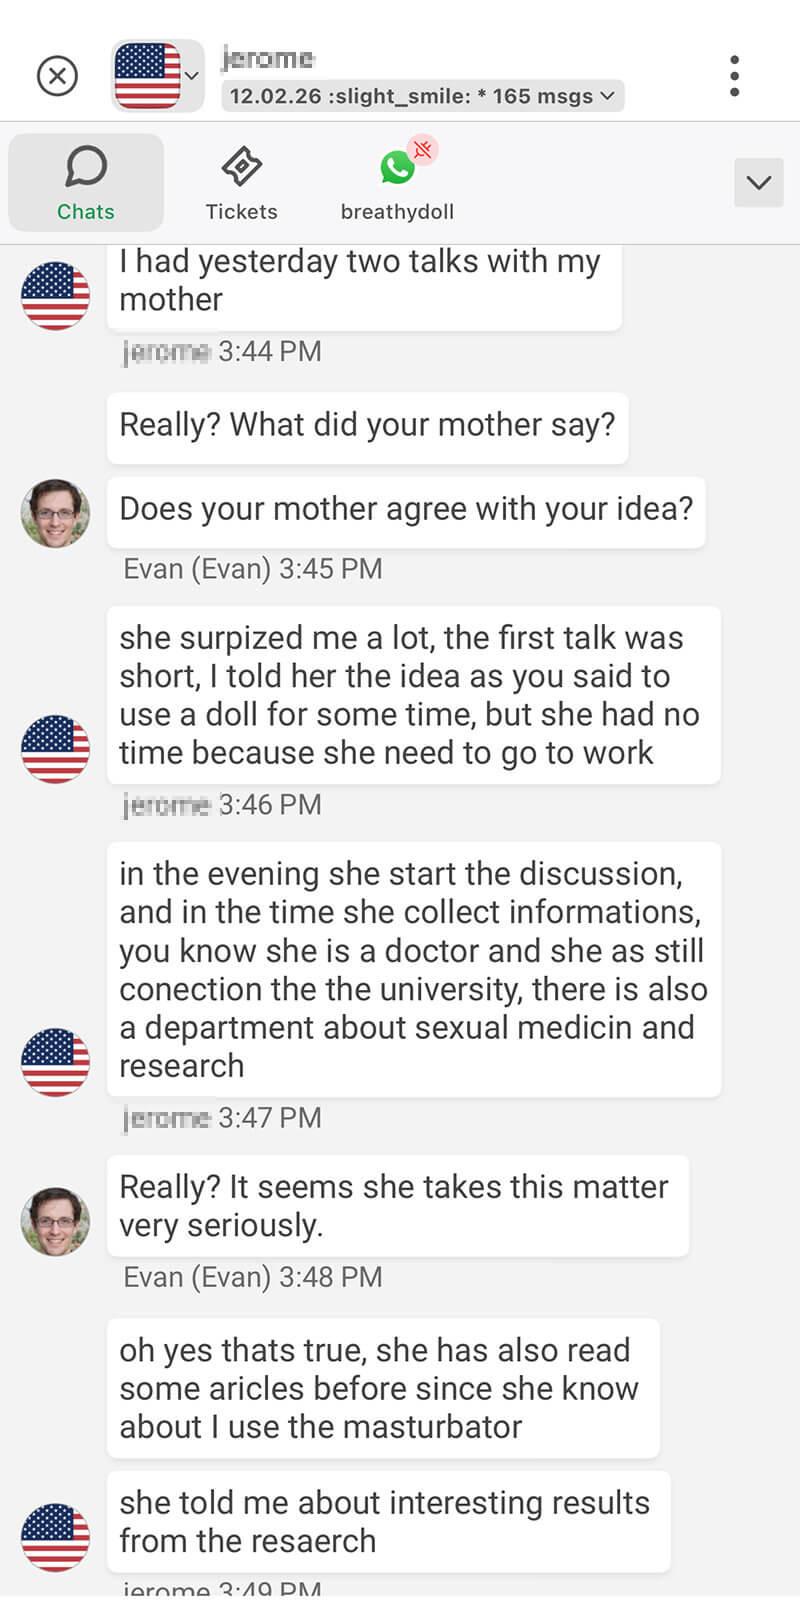Open the US flag language dropdown
Image resolution: width=800 pixels, height=1600 pixels.
pos(158,76)
